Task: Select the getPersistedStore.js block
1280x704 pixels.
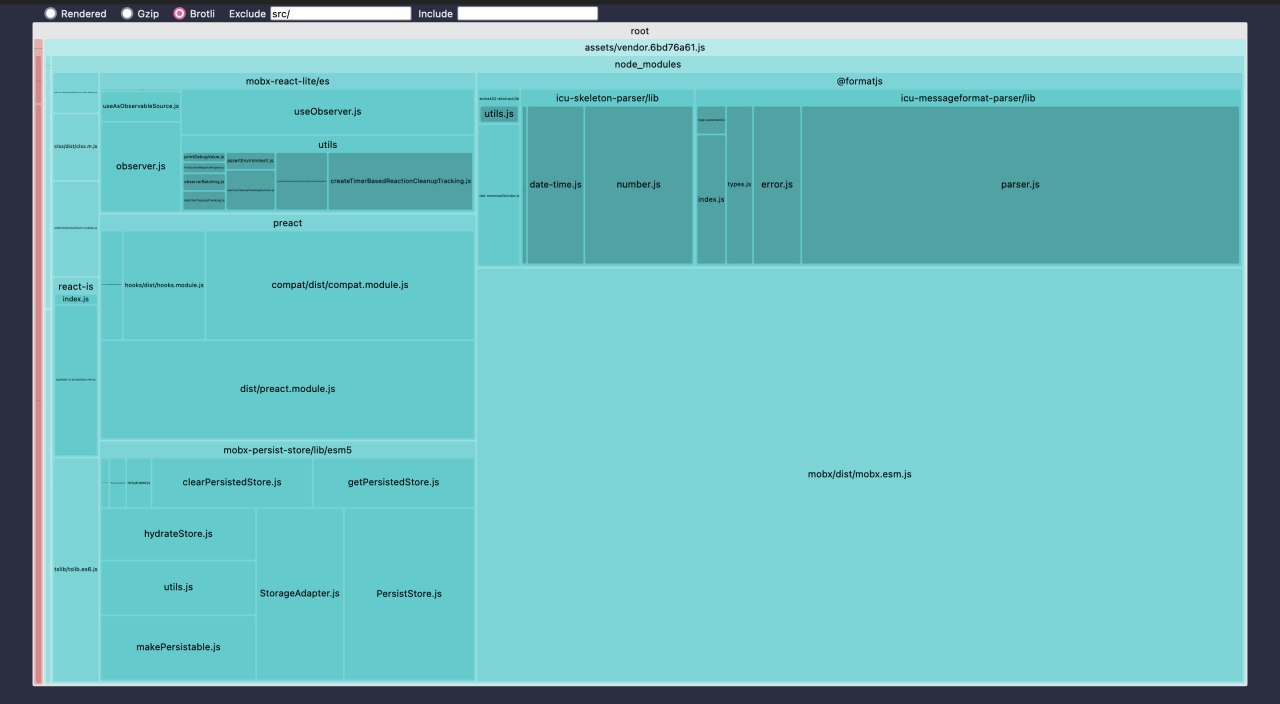Action: point(393,482)
